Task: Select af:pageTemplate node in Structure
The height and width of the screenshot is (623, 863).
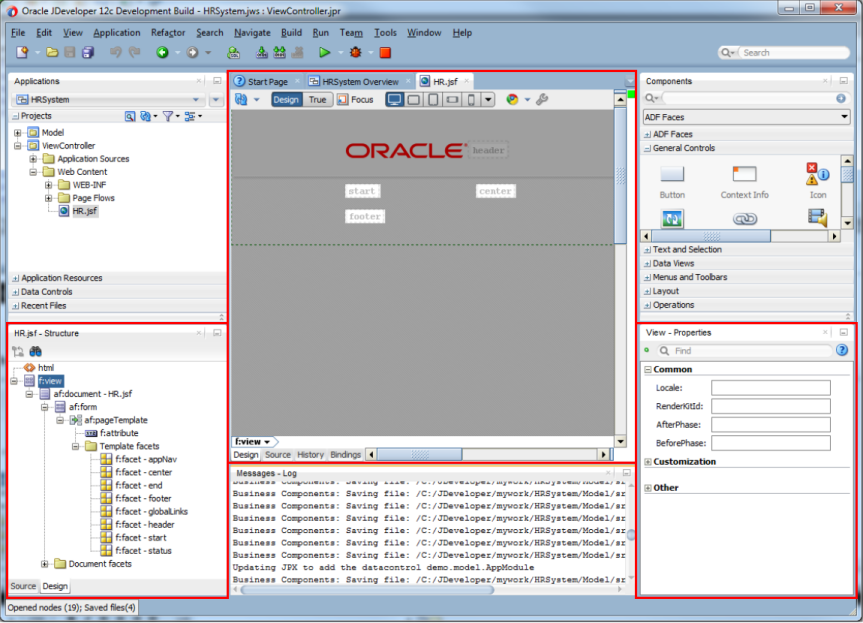Action: pos(116,420)
